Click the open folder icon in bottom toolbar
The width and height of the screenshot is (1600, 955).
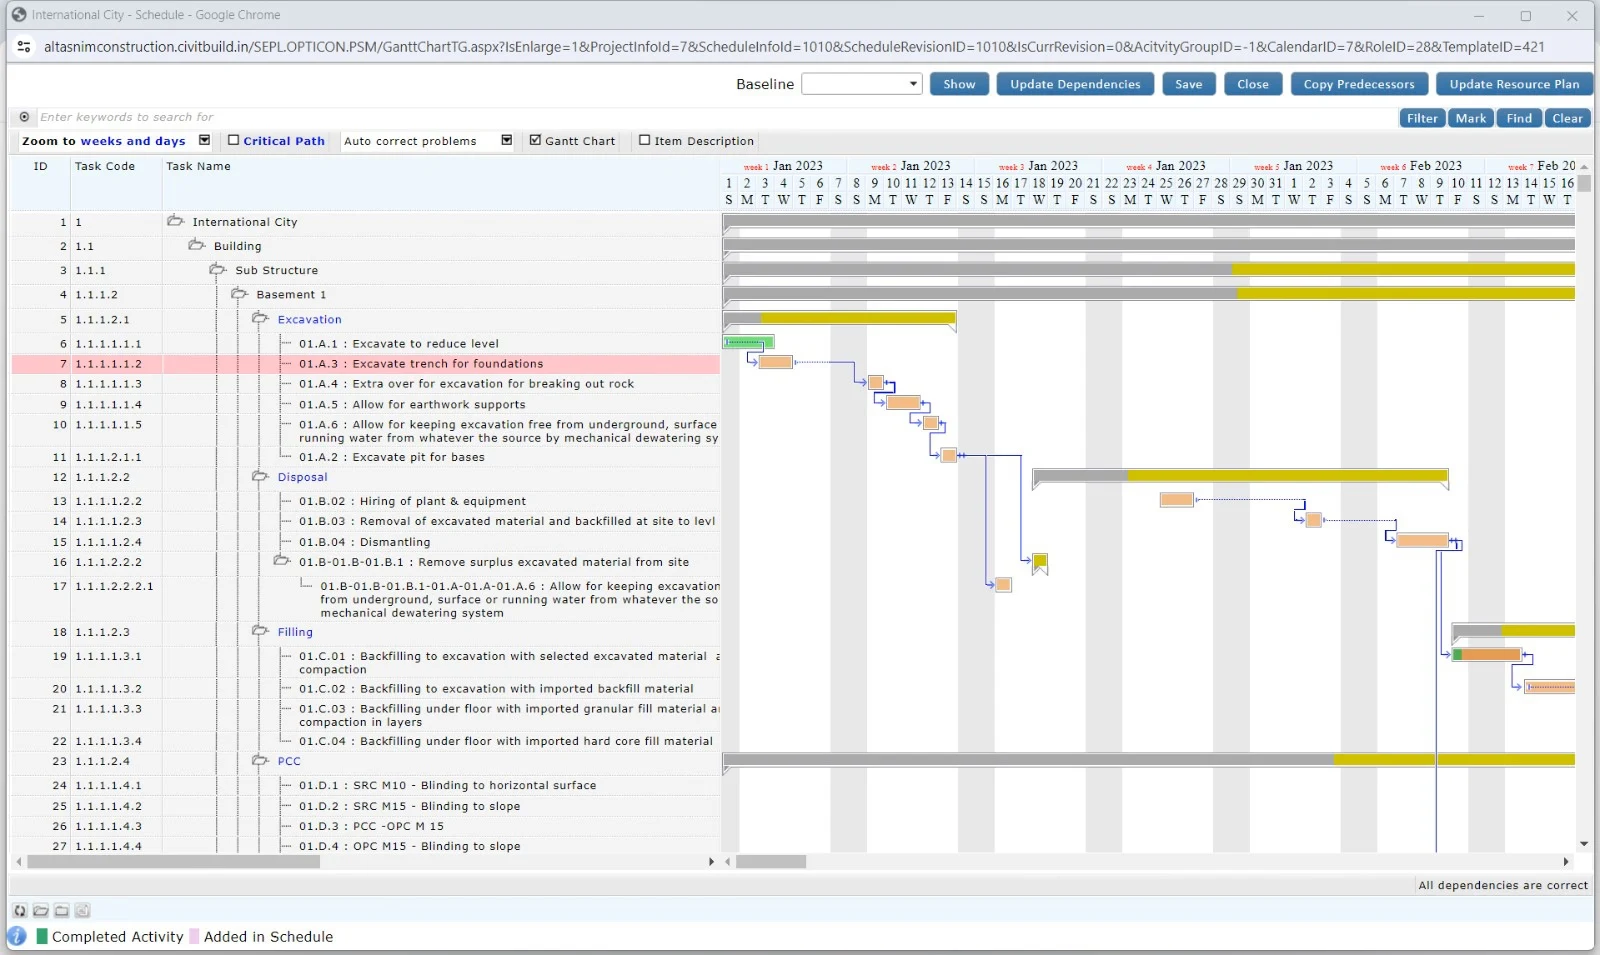pos(41,911)
